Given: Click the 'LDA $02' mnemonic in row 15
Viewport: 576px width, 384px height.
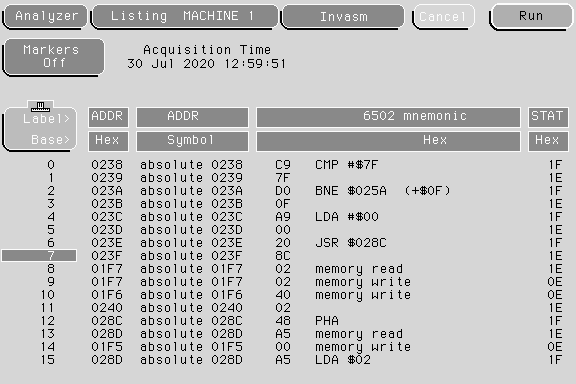Looking at the screenshot, I should 343,360.
